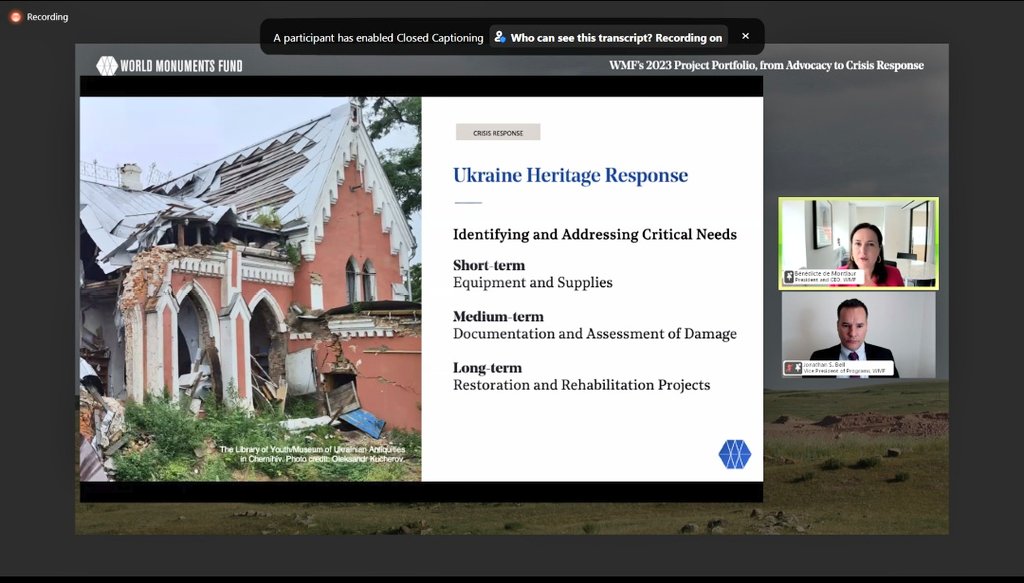1024x583 pixels.
Task: Click 'A participant has enabled Closed Captioning' text
Action: tap(378, 38)
